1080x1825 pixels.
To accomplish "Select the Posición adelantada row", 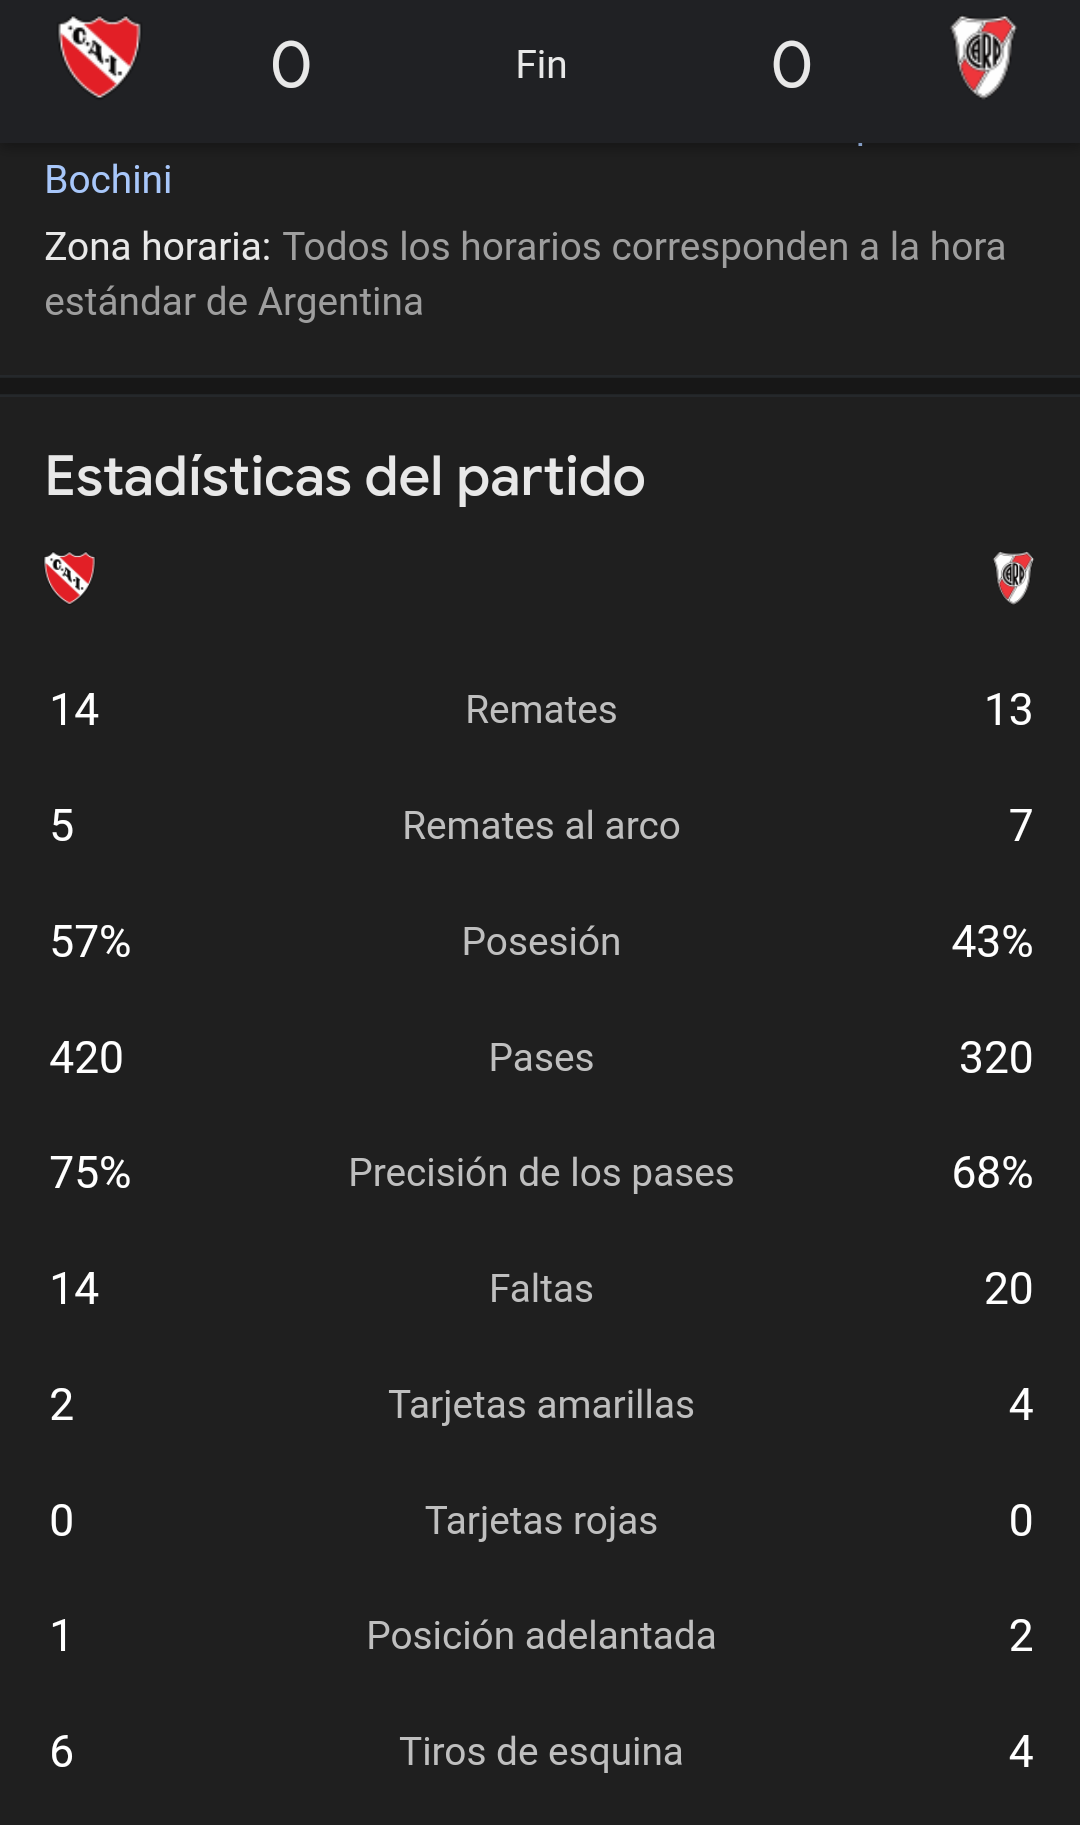I will click(540, 1636).
